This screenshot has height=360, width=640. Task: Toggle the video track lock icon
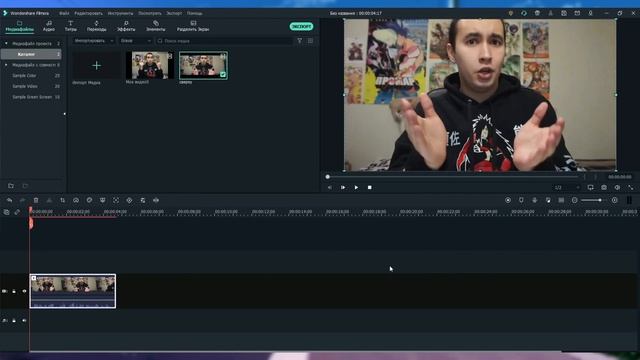(x=14, y=291)
